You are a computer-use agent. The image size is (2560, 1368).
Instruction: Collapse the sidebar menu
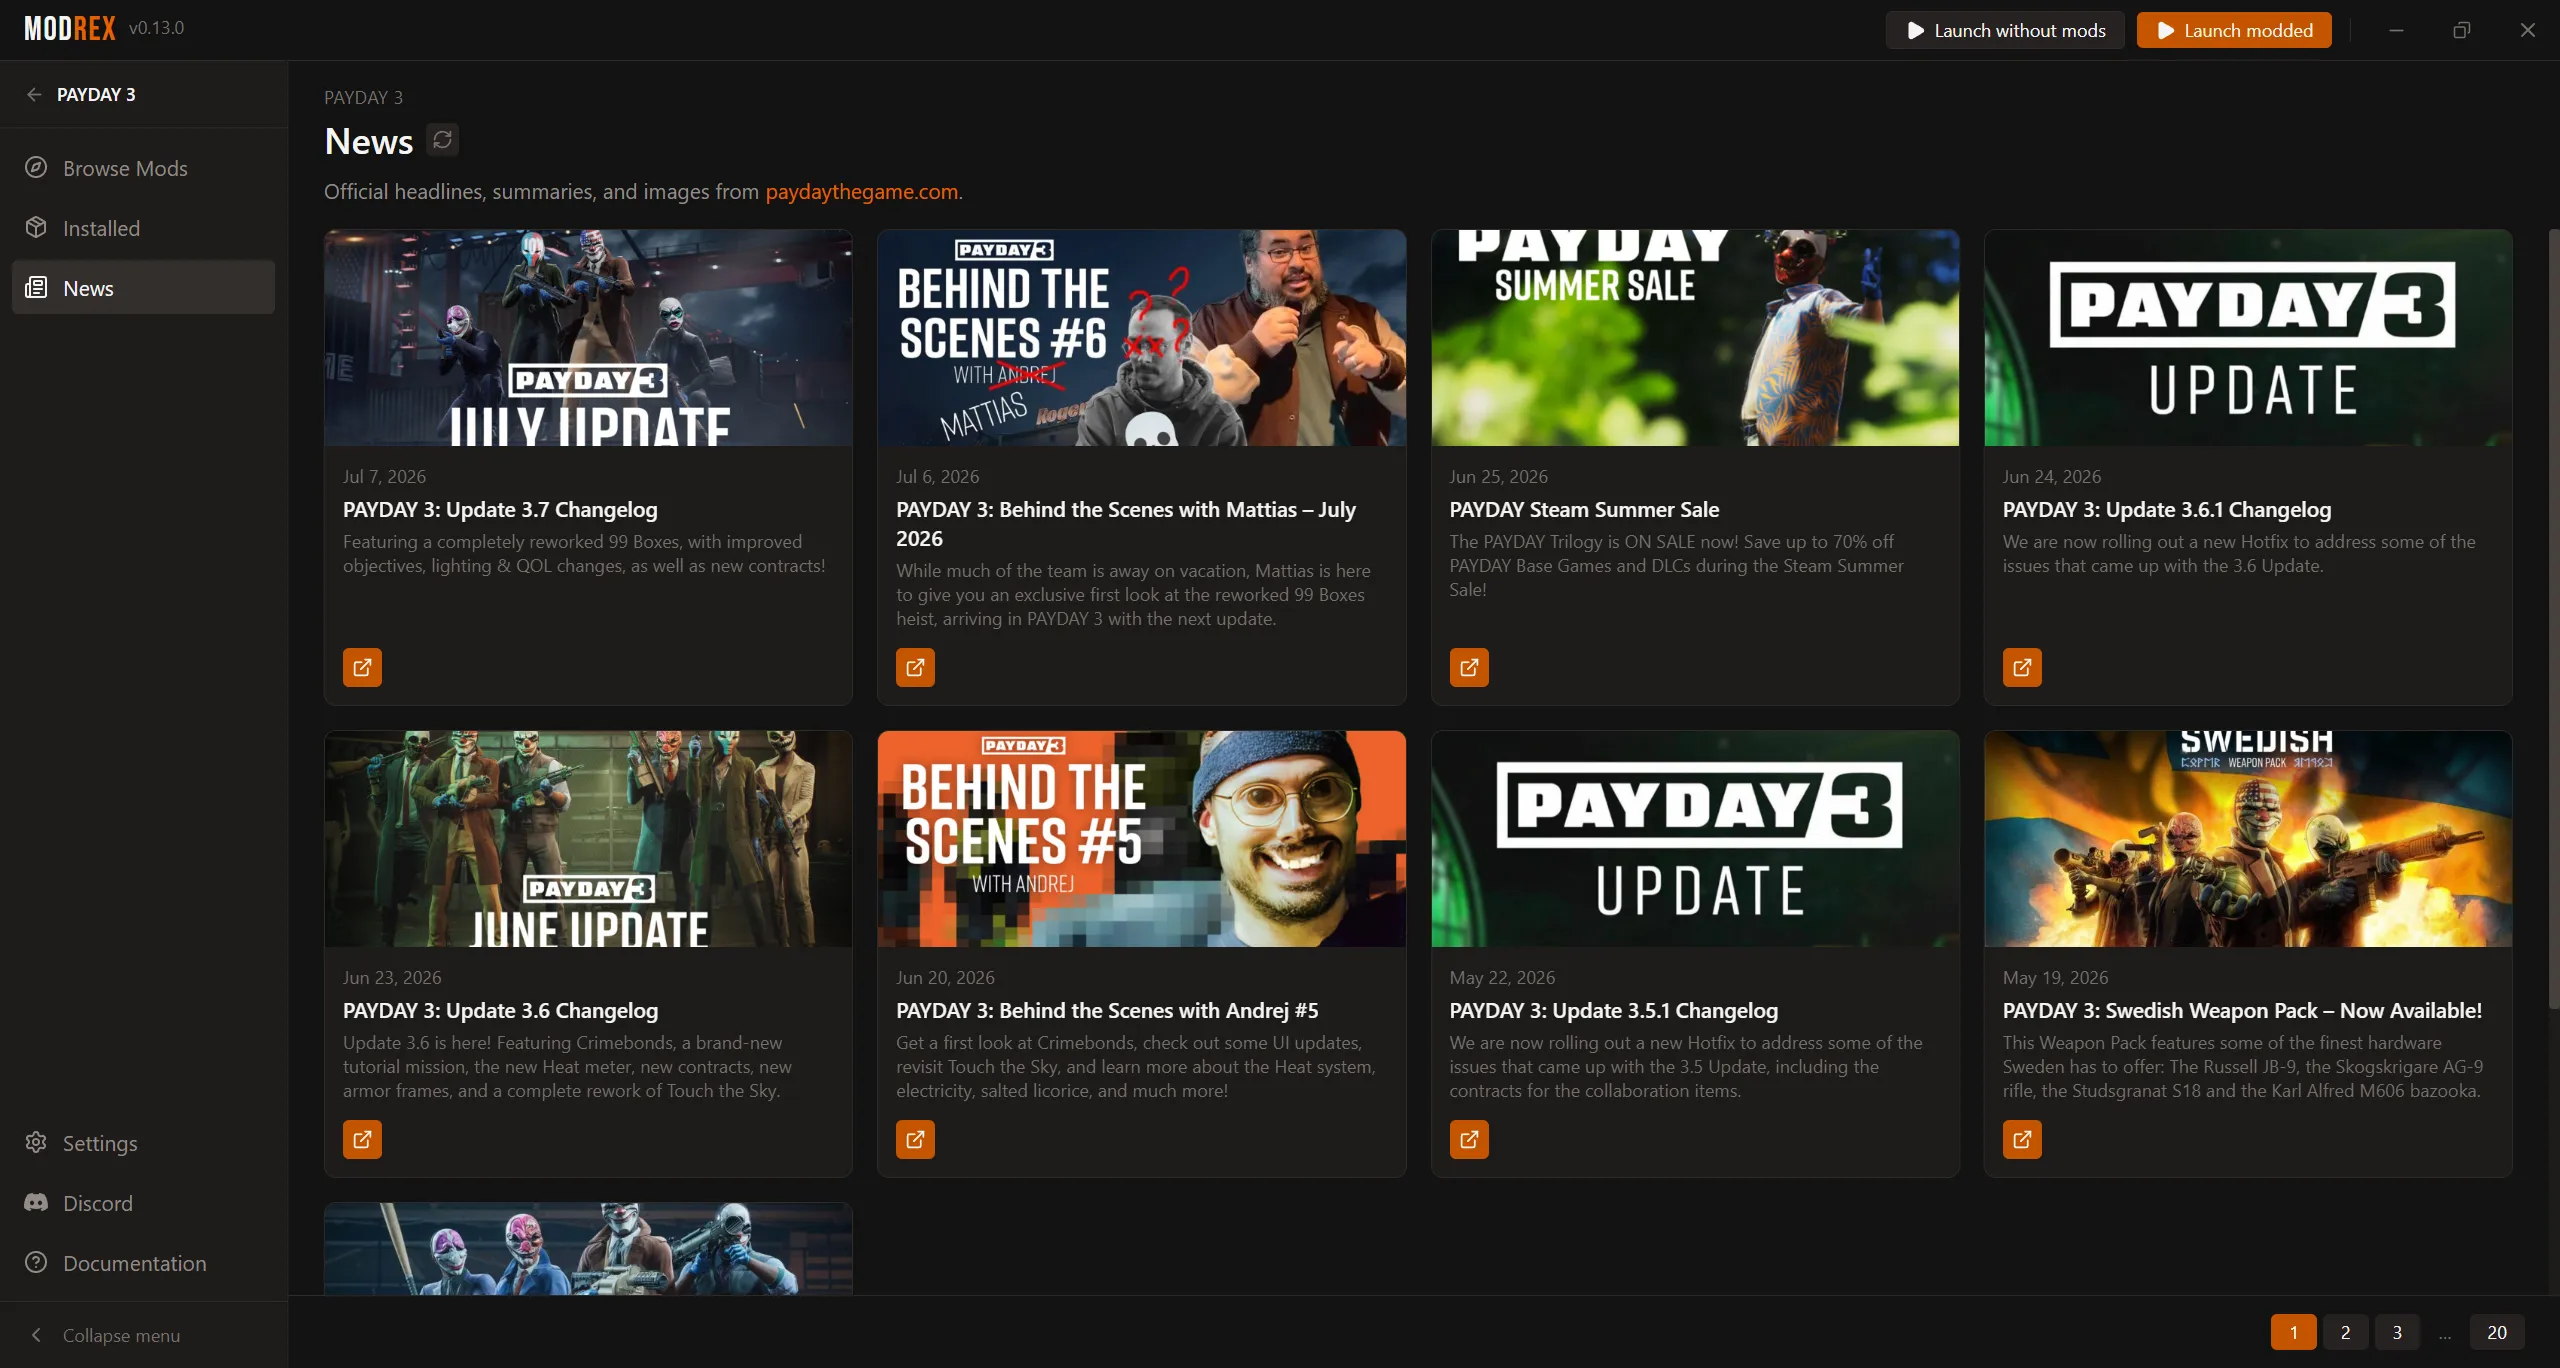(143, 1335)
